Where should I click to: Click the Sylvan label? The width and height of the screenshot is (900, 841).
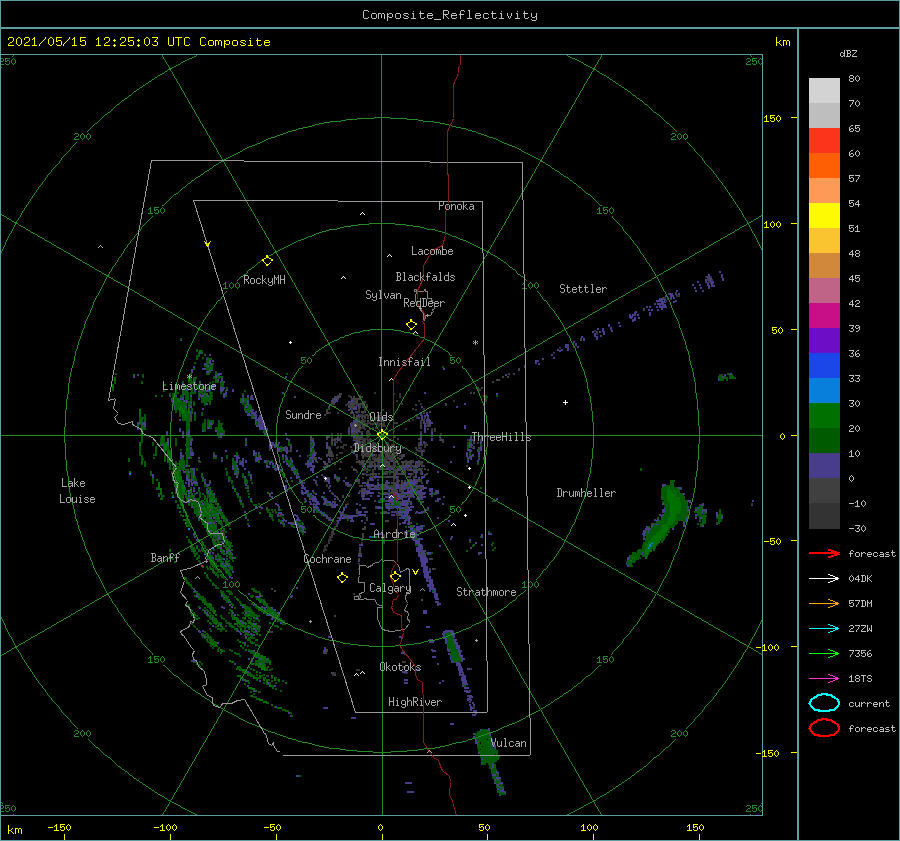coord(383,295)
